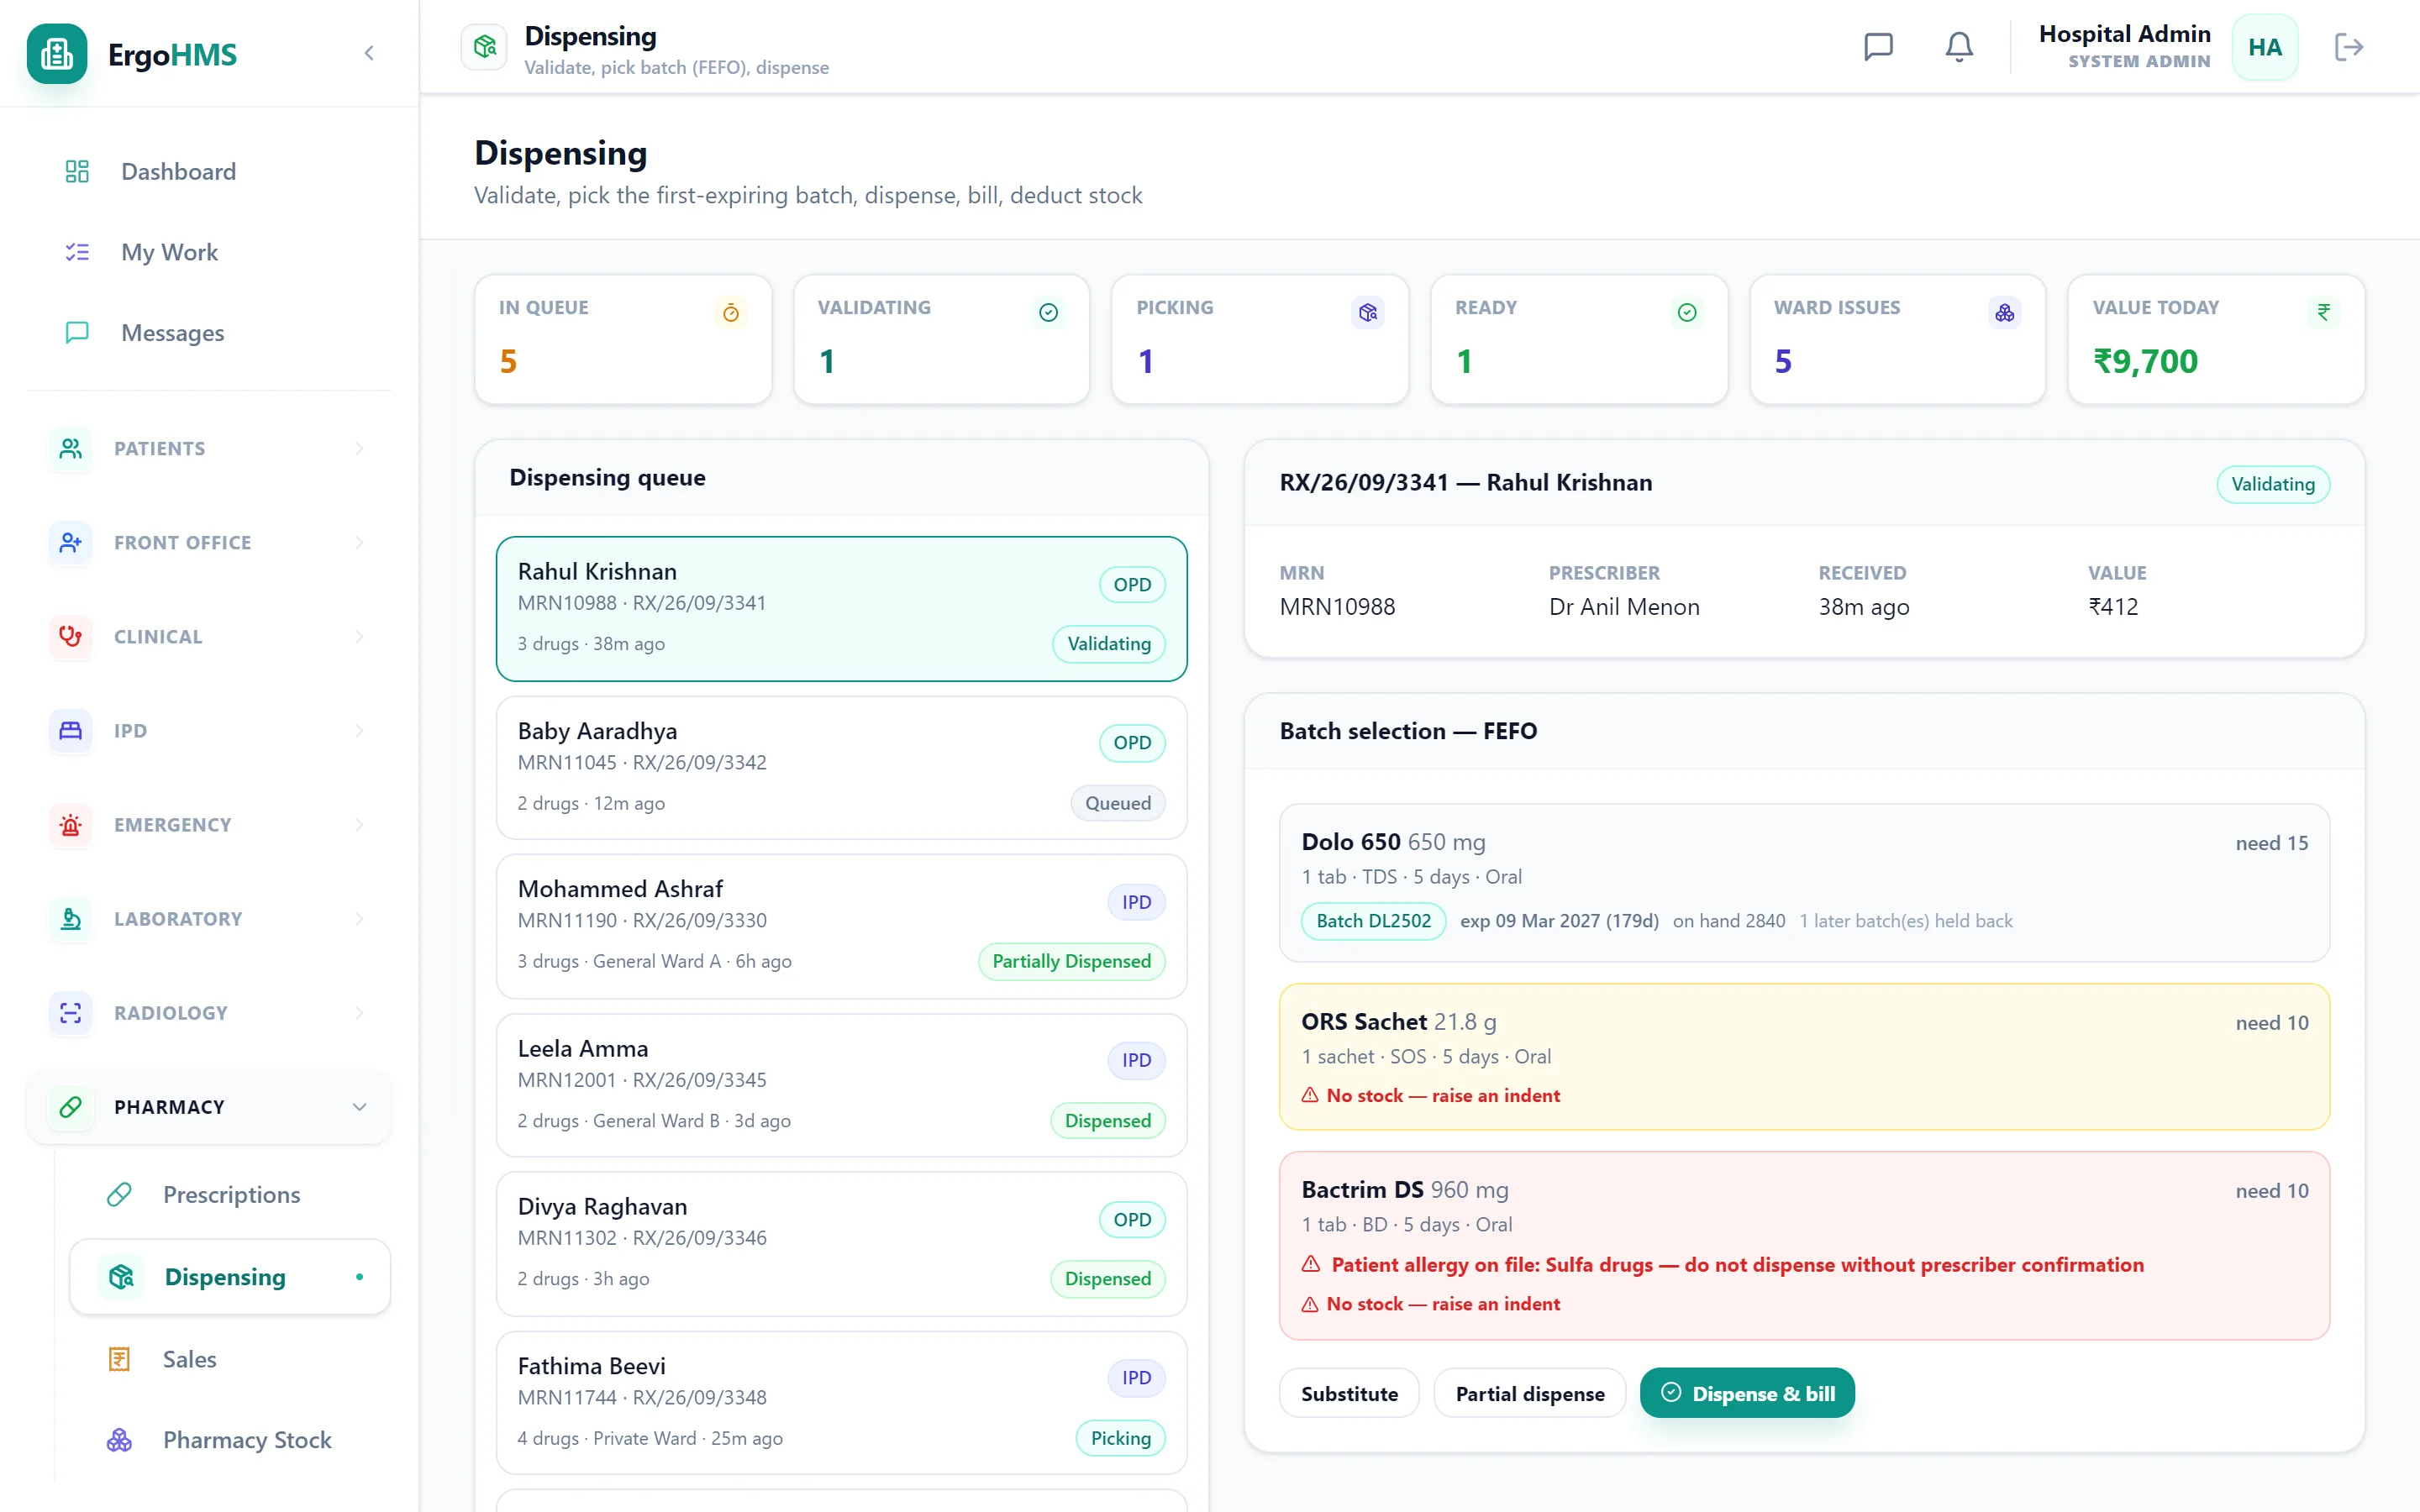Click the Messages speech bubble sidebar icon
Image resolution: width=2420 pixels, height=1512 pixels.
pyautogui.click(x=77, y=332)
